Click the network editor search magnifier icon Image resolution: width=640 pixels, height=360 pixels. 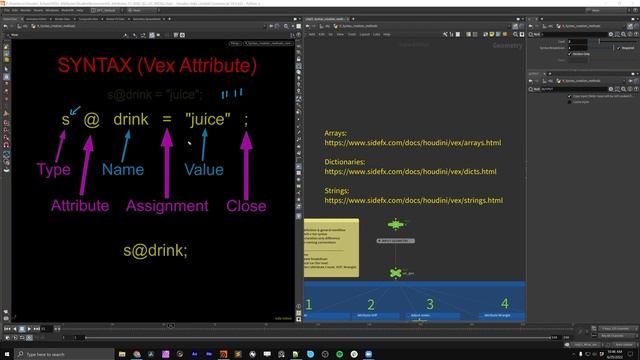[516, 35]
